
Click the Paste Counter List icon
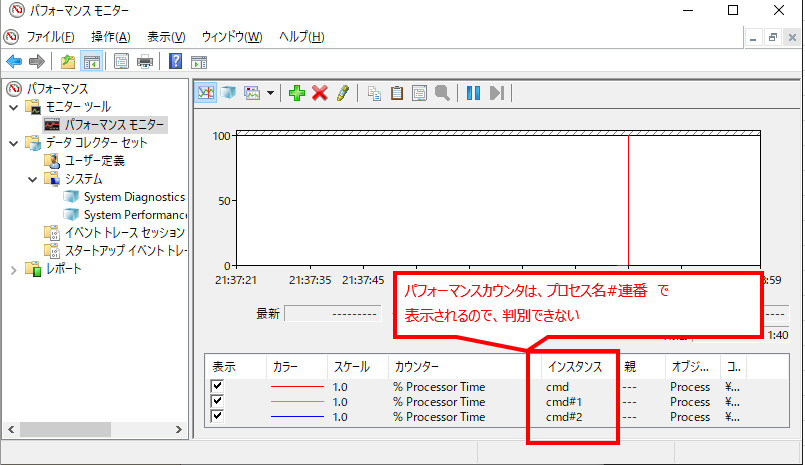point(396,93)
